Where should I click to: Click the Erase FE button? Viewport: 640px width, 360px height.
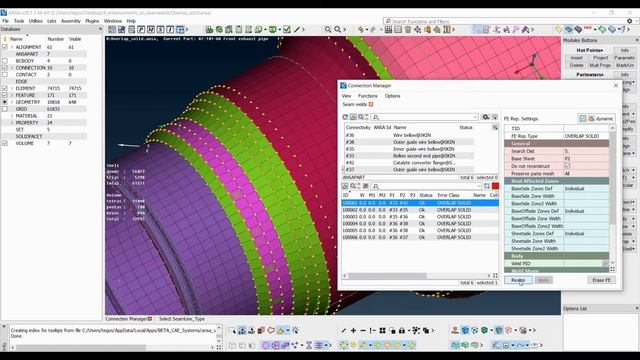601,280
